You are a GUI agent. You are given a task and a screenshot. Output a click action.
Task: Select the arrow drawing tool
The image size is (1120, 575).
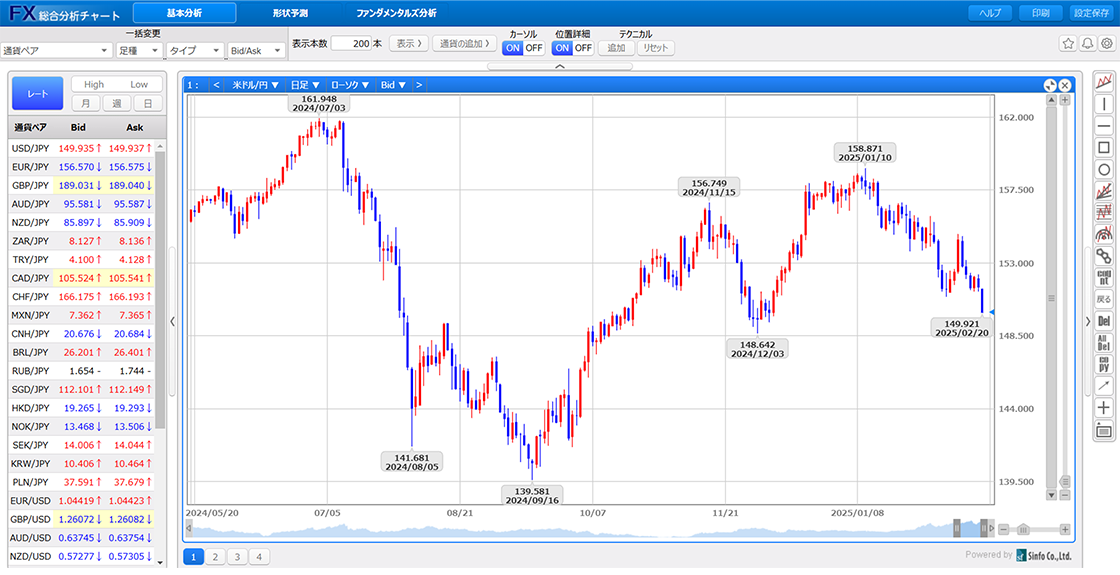[1104, 386]
